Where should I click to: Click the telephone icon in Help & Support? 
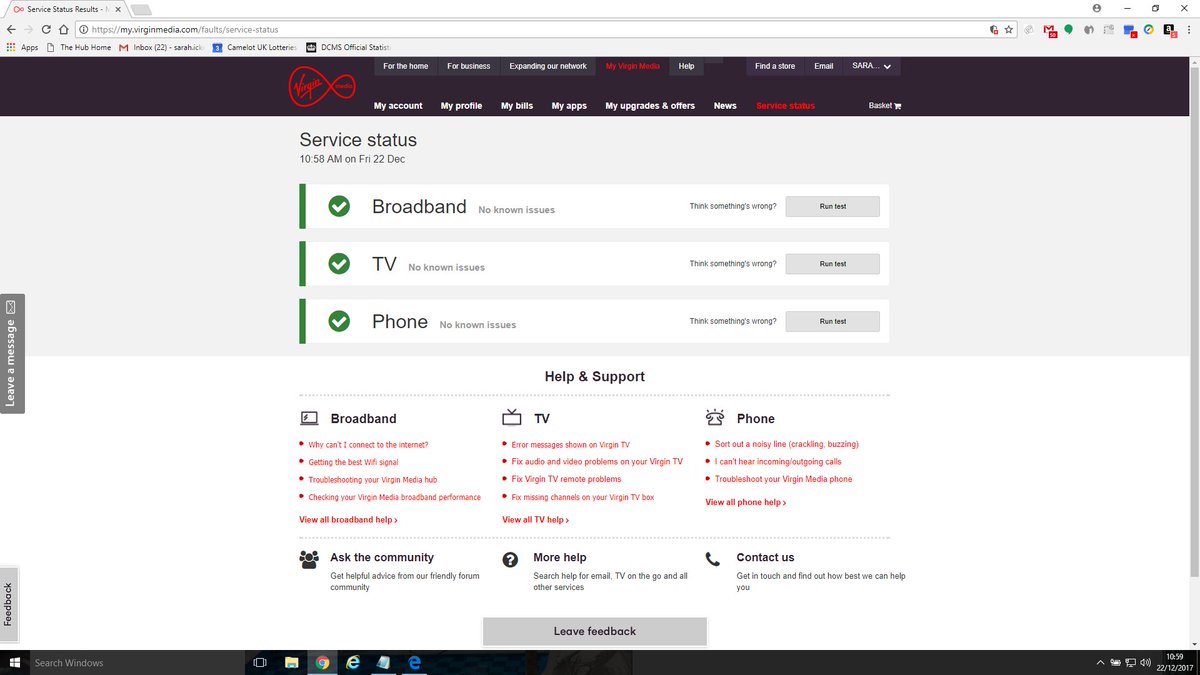[714, 417]
